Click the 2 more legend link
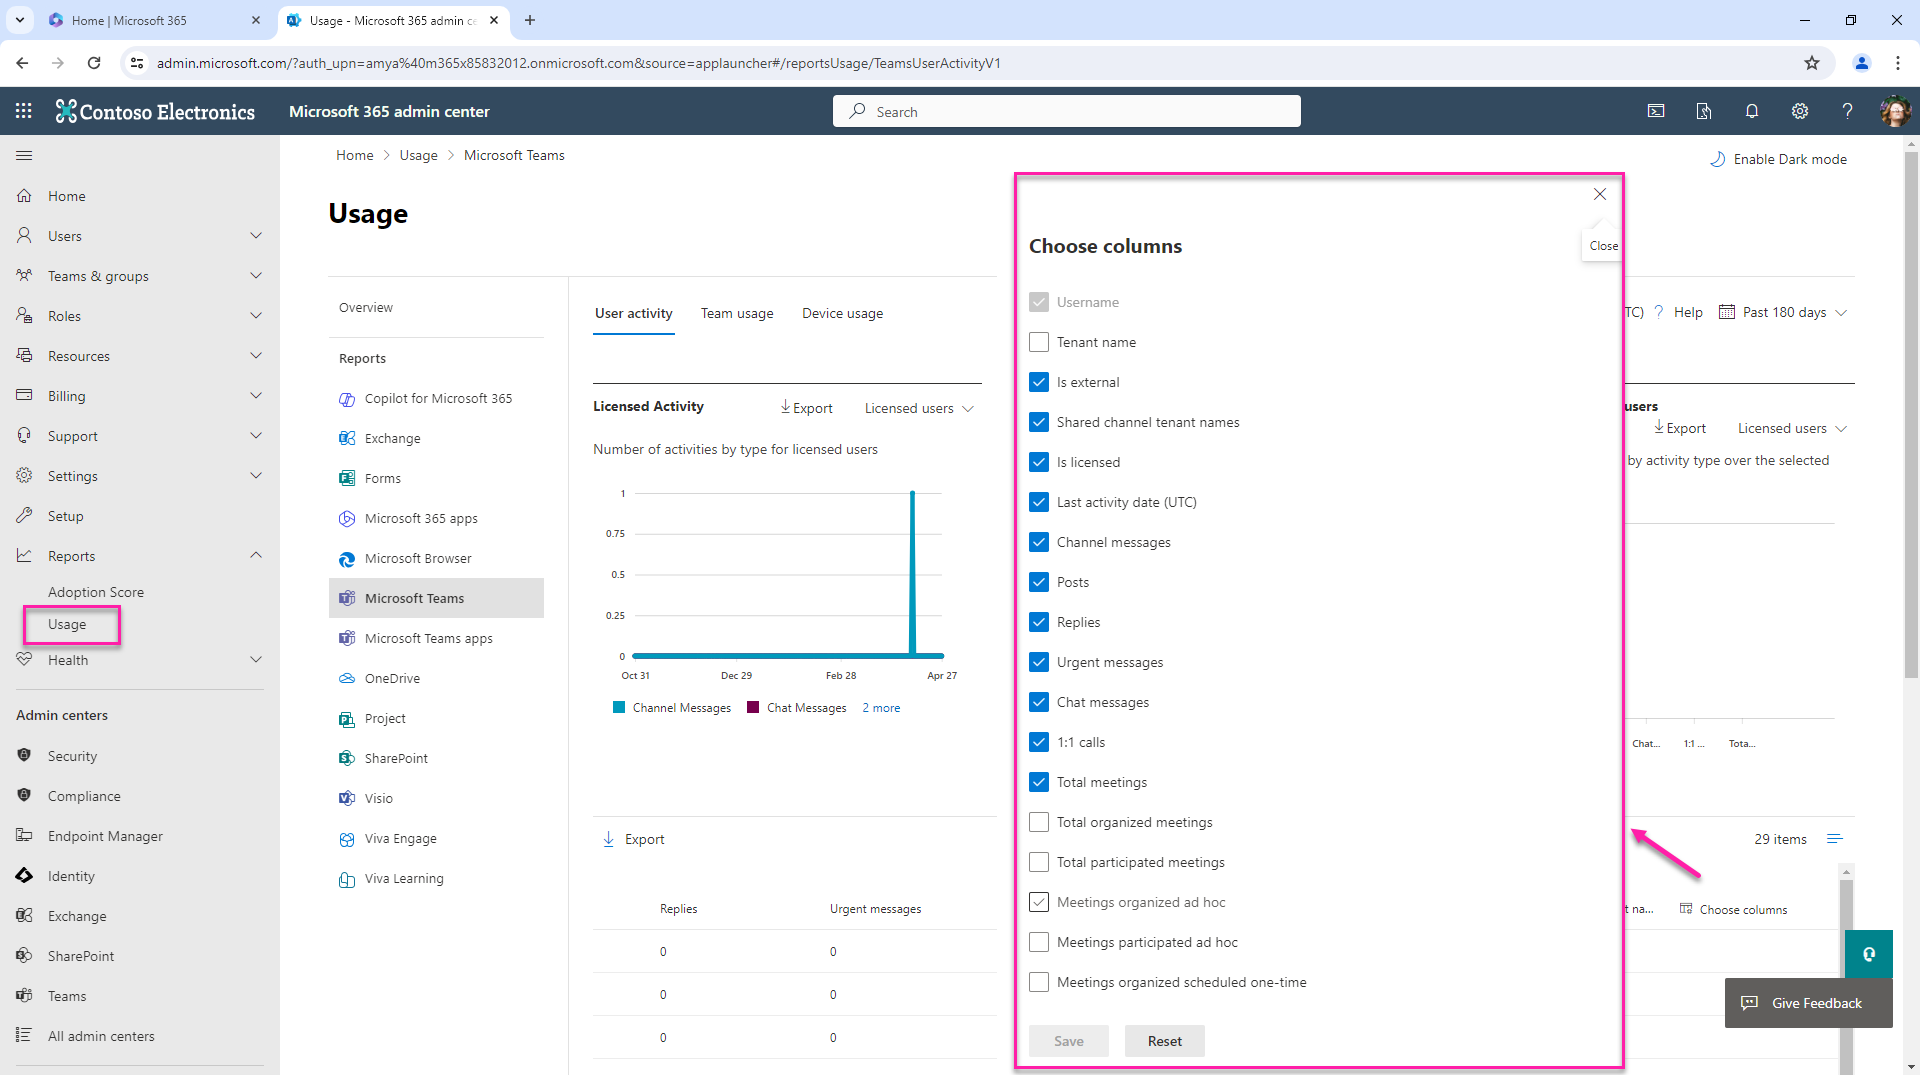This screenshot has height=1075, width=1920. tap(881, 708)
